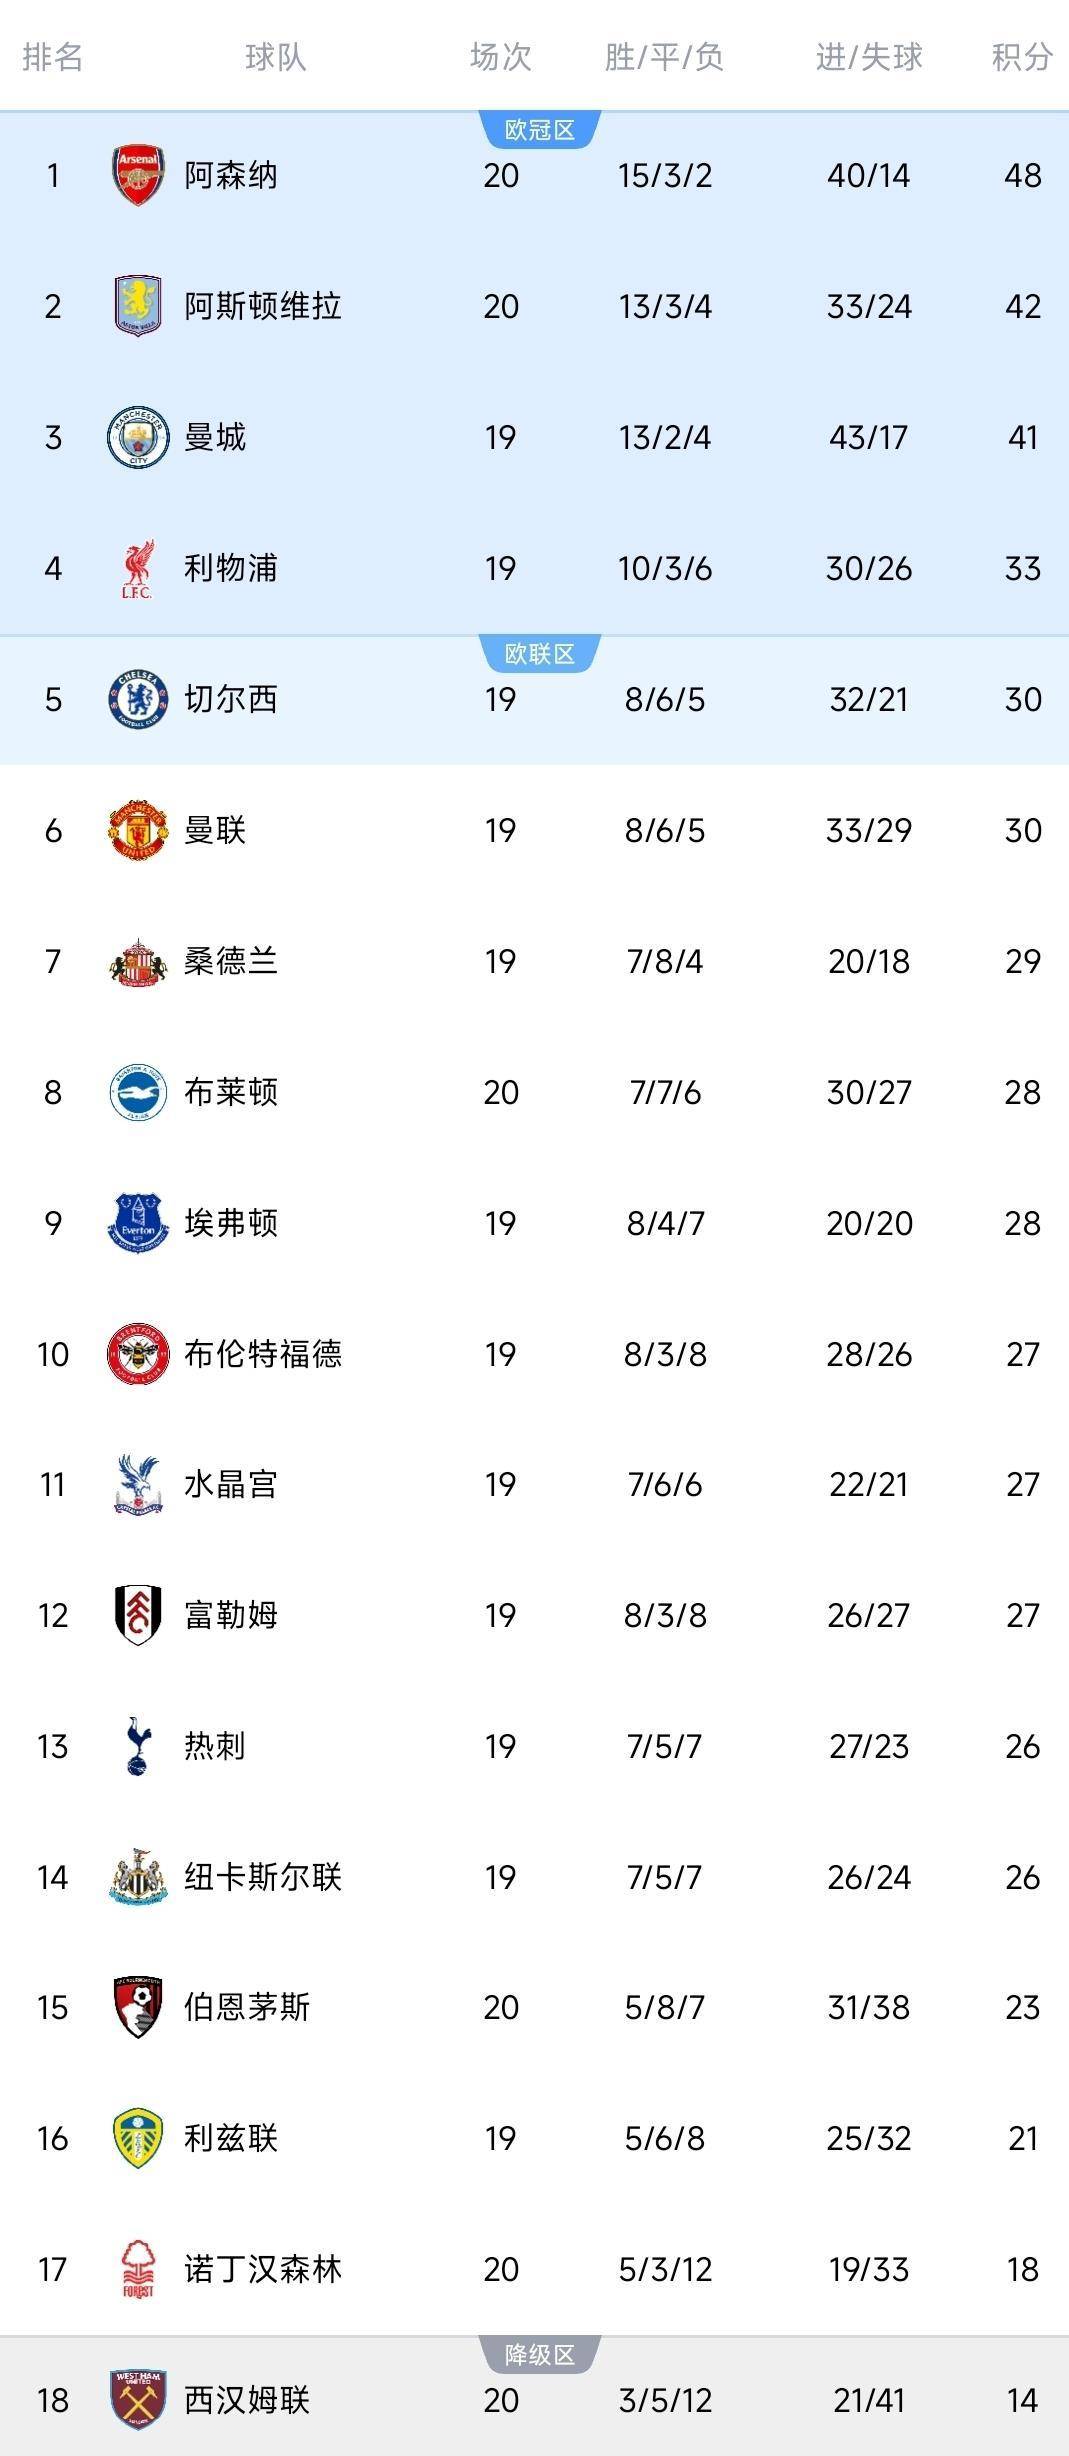Tap the Aston Villa badge icon
1069x2456 pixels.
click(137, 306)
